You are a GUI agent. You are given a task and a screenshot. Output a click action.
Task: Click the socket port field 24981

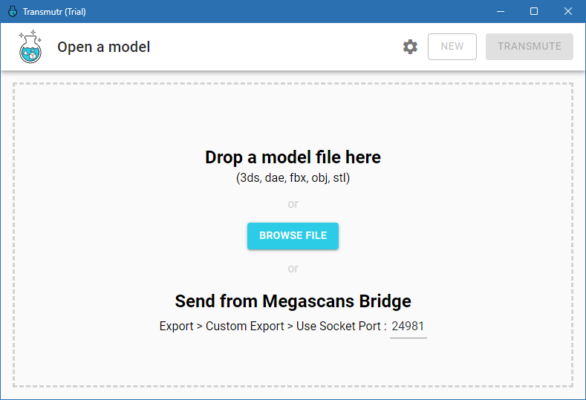pyautogui.click(x=408, y=327)
